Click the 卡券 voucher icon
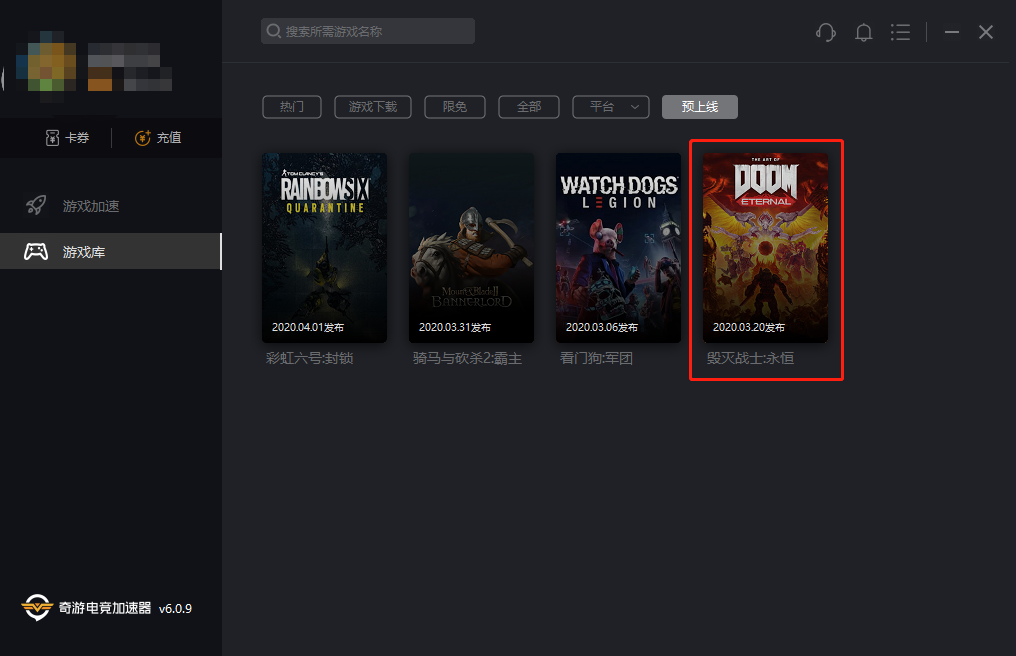The image size is (1016, 656). pyautogui.click(x=52, y=137)
